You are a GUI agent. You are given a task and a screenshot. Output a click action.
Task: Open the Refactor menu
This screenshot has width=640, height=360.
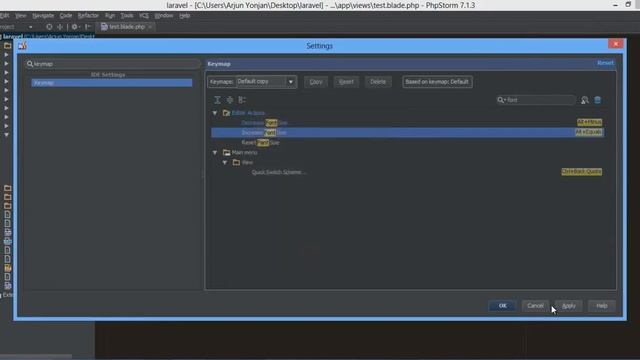pos(88,16)
